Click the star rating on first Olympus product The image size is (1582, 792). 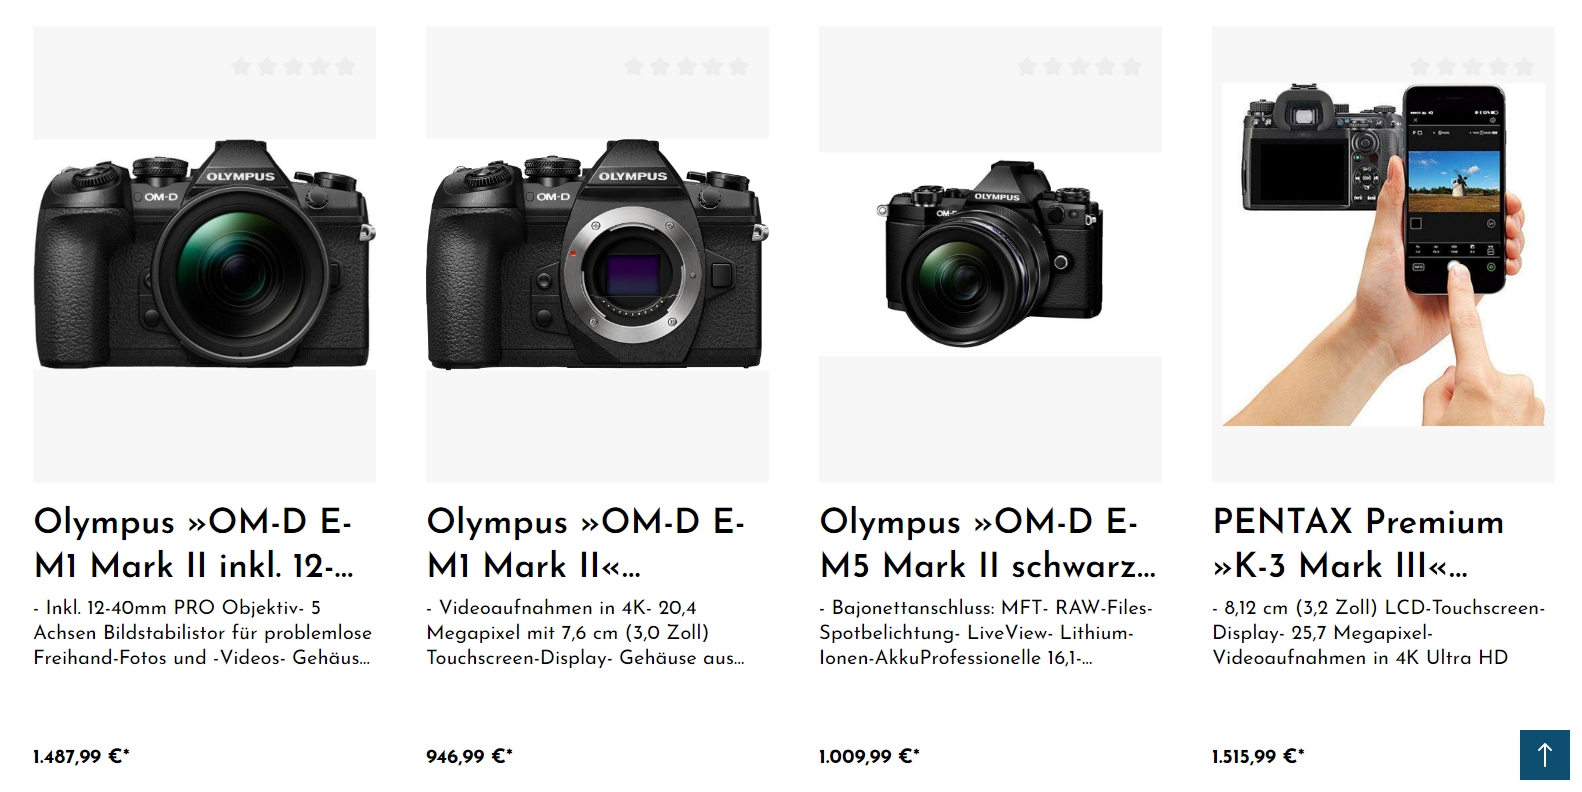coord(293,67)
